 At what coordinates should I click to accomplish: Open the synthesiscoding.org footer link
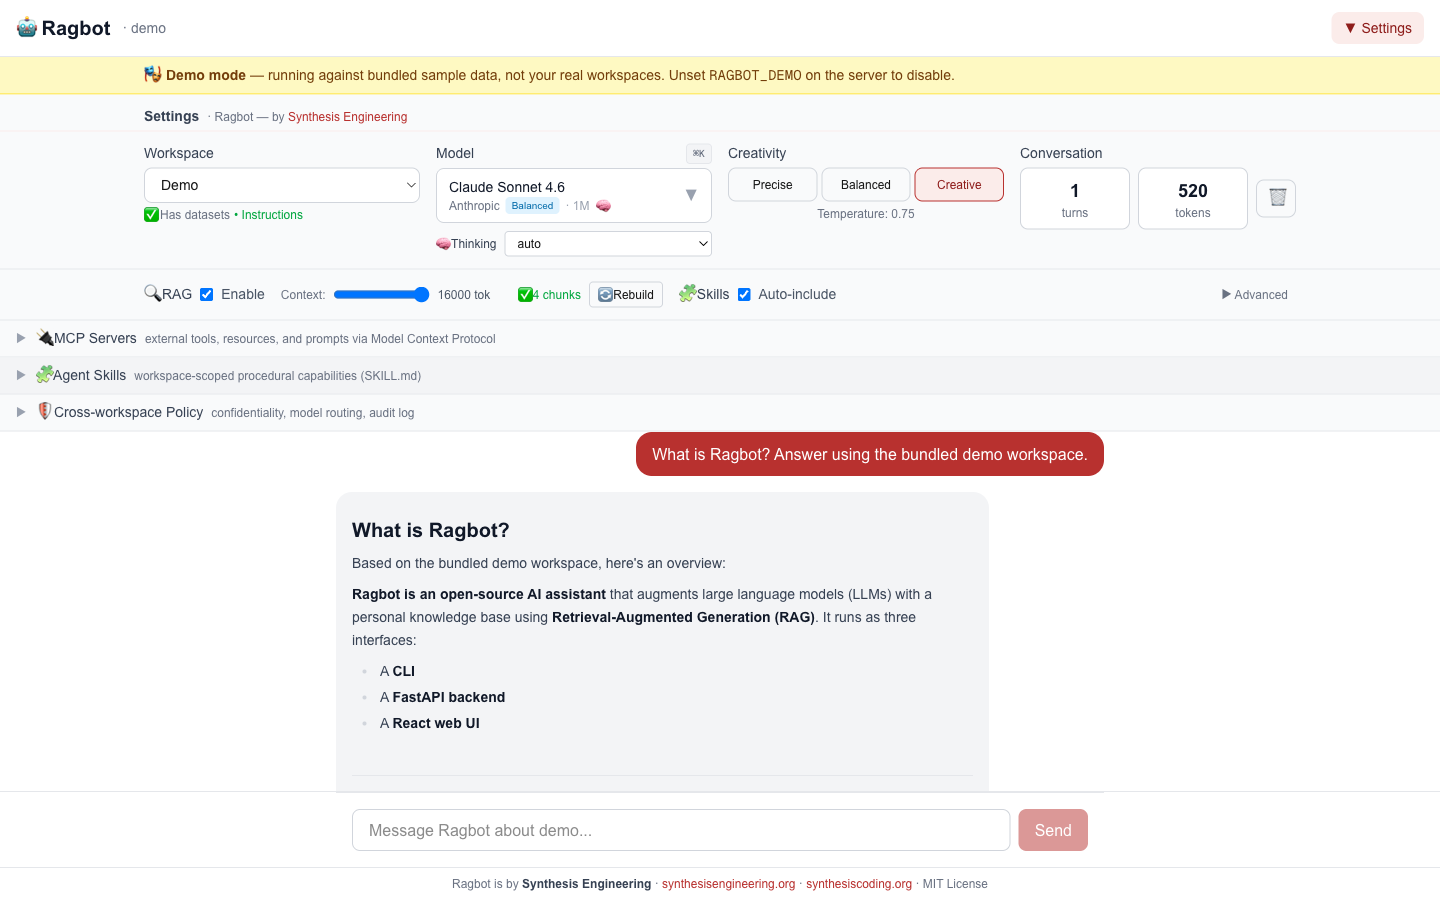click(859, 884)
